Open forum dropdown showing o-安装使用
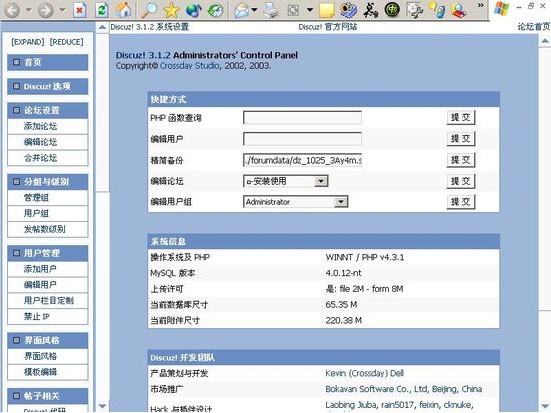 [x=286, y=181]
